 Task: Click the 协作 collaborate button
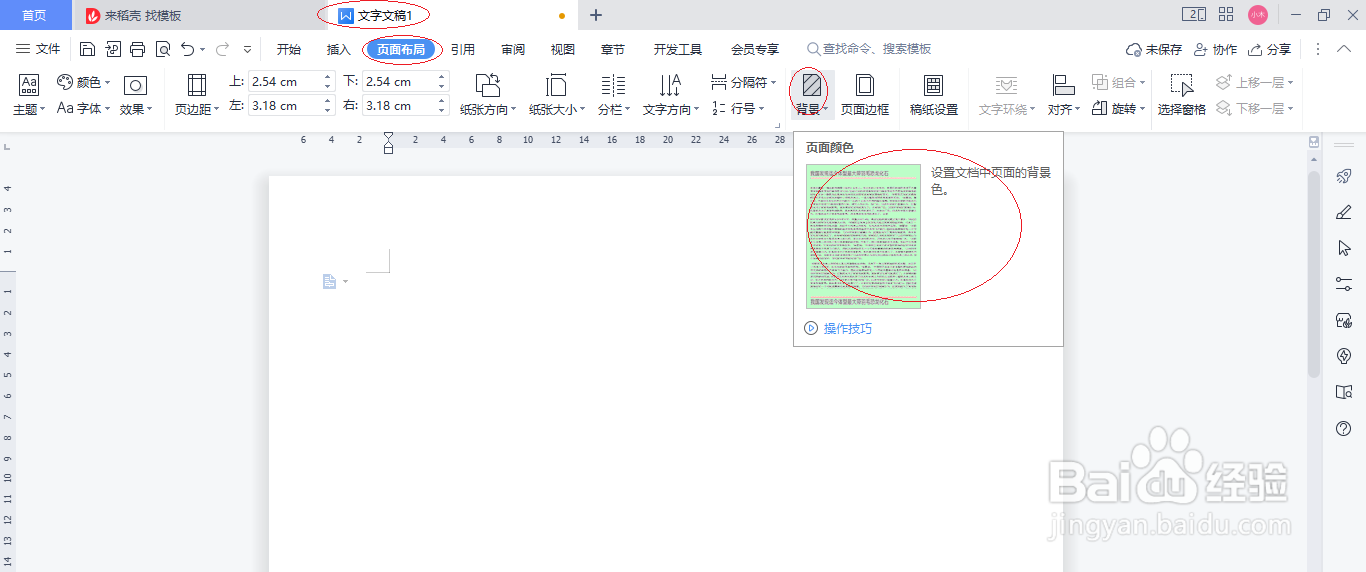[x=1215, y=49]
